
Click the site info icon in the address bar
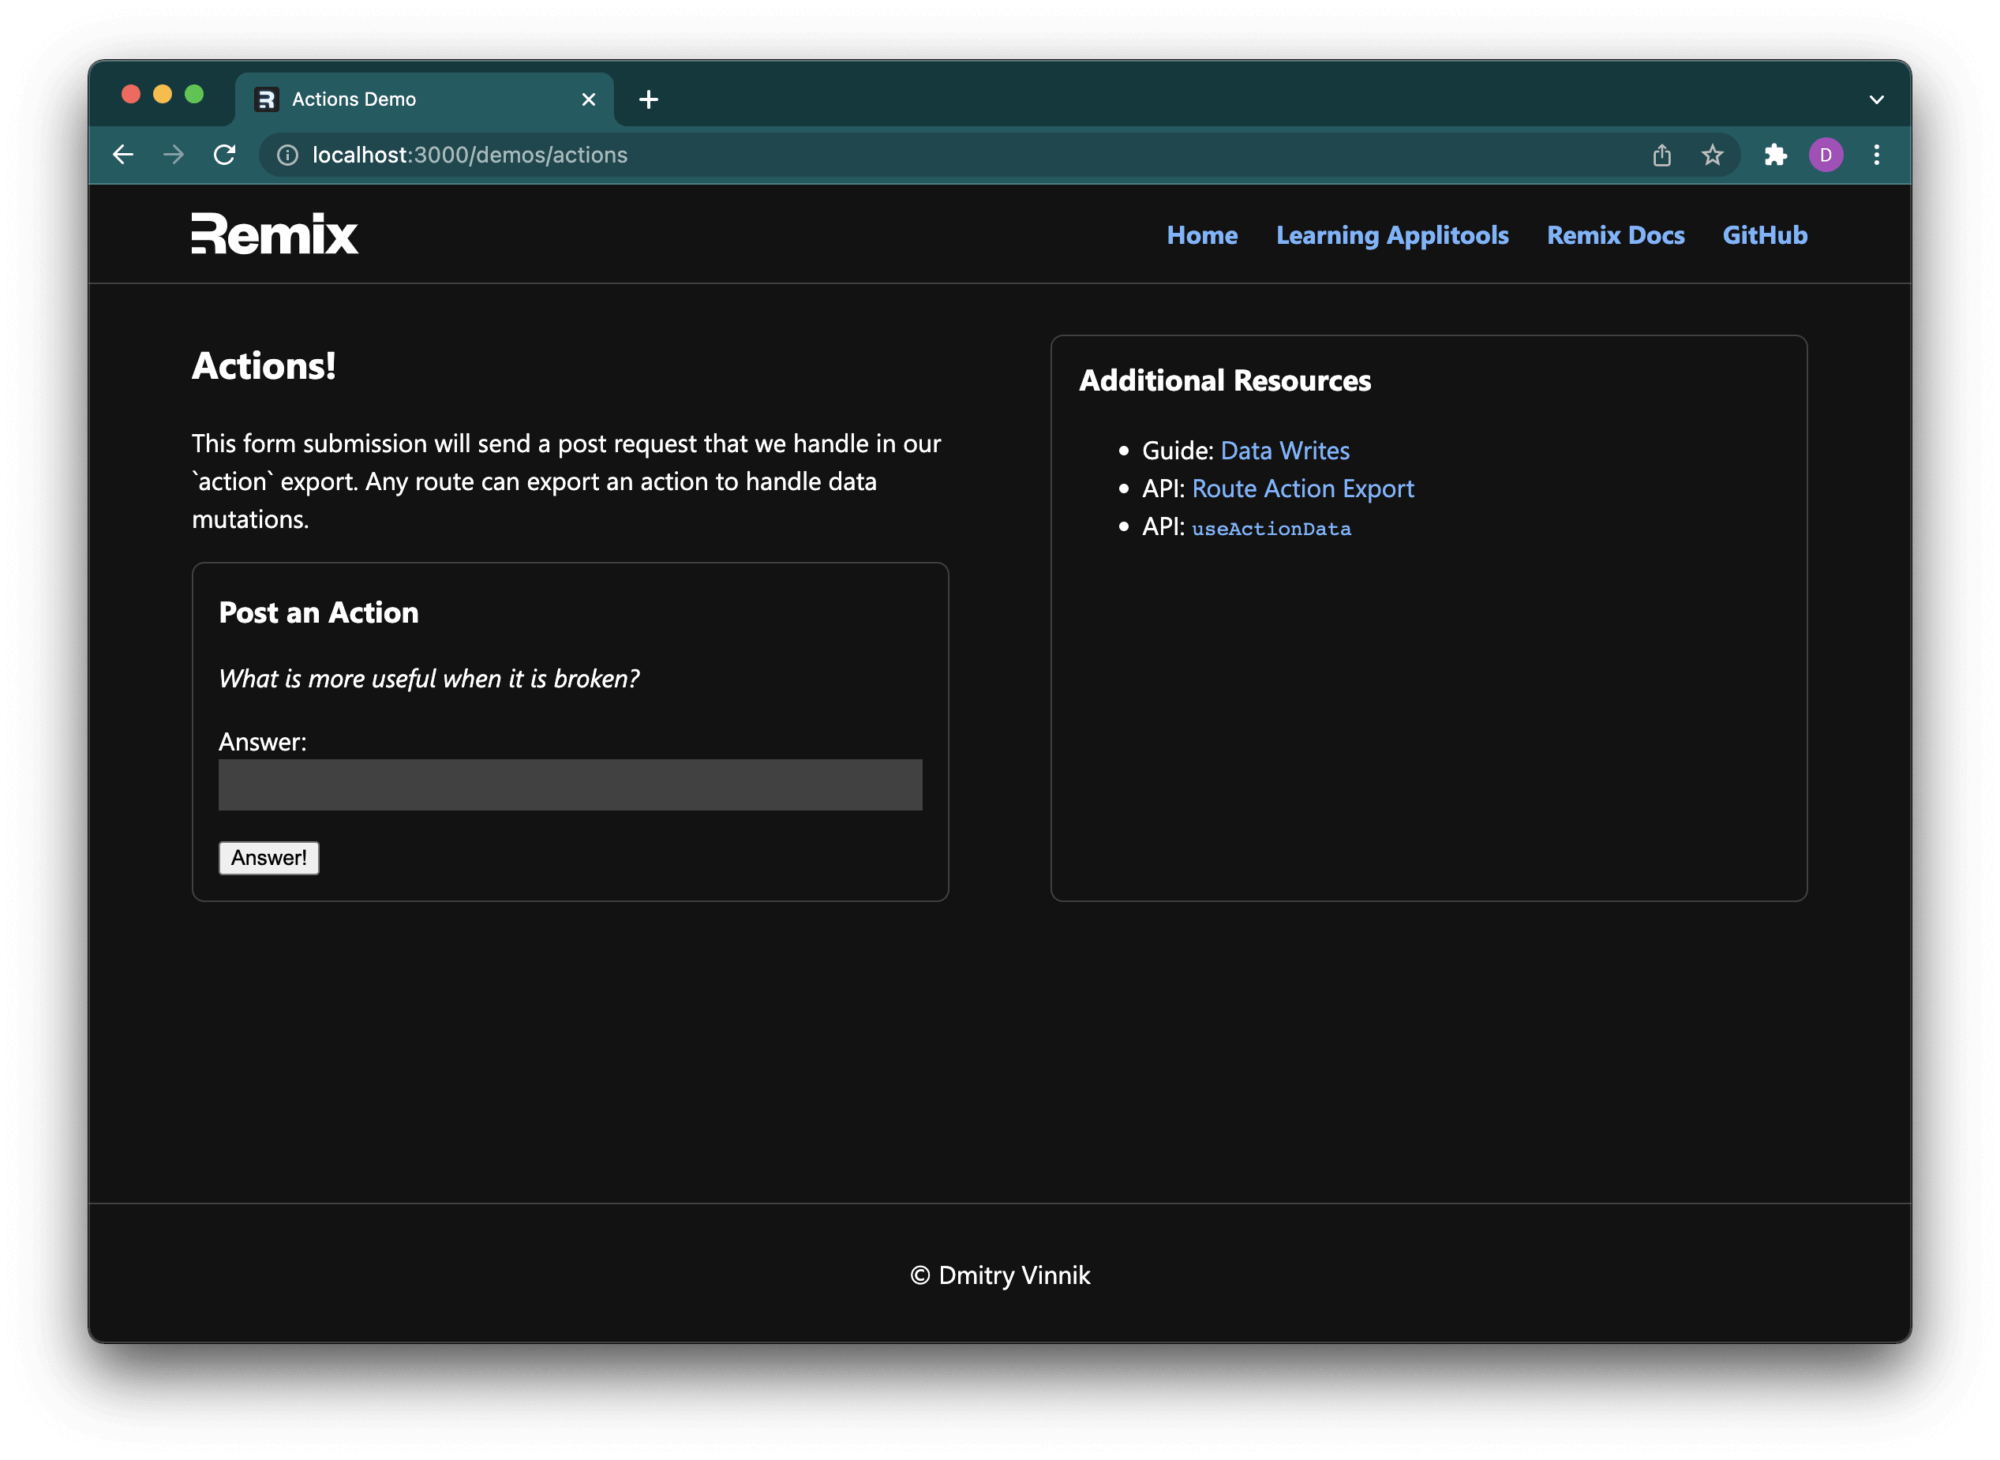point(286,155)
